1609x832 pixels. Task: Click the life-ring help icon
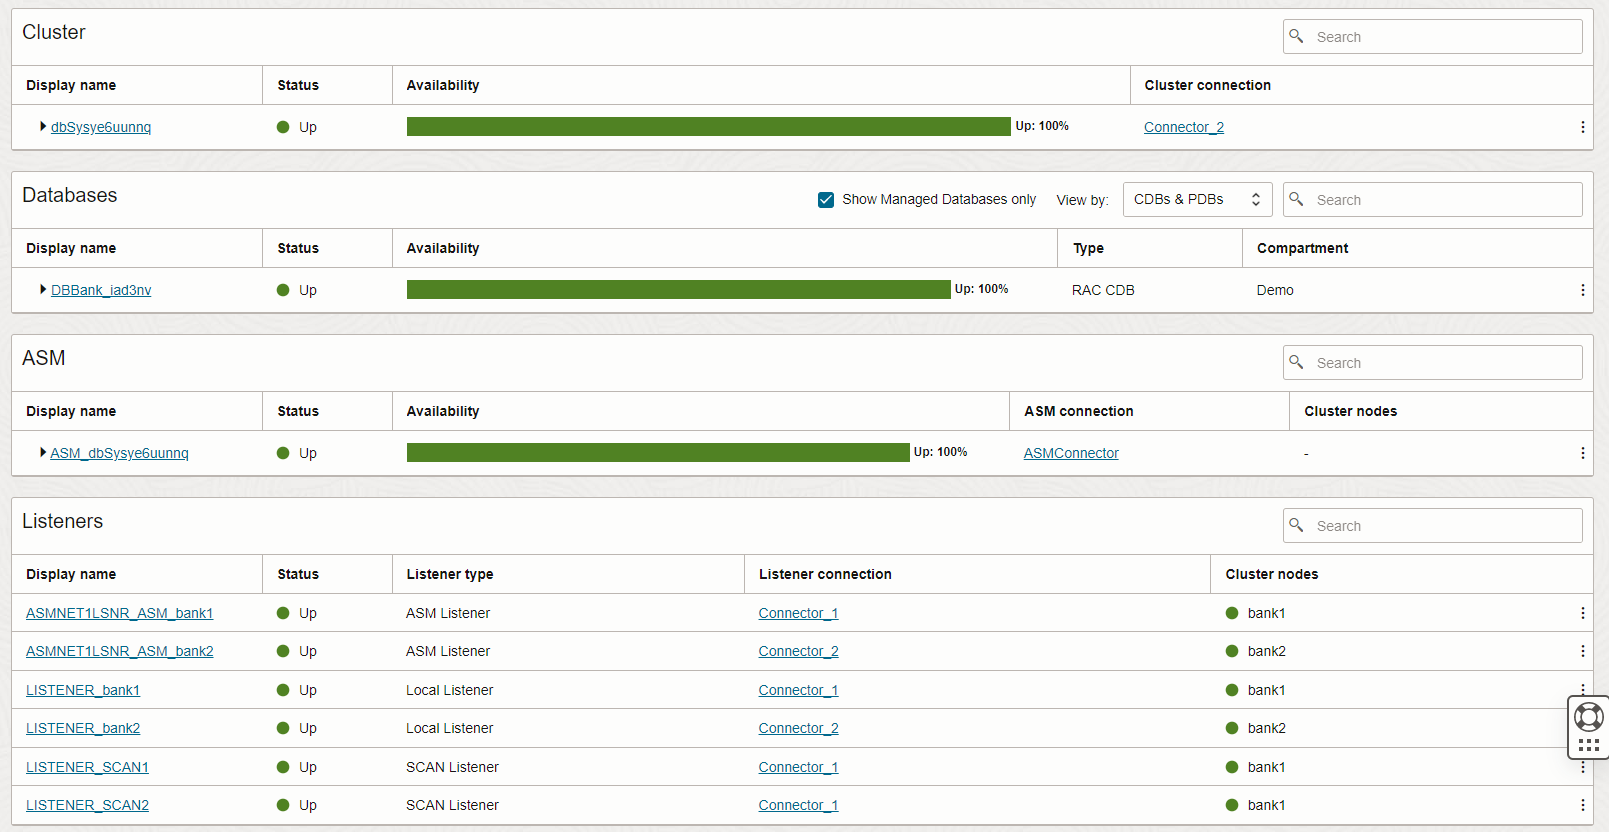[1588, 717]
